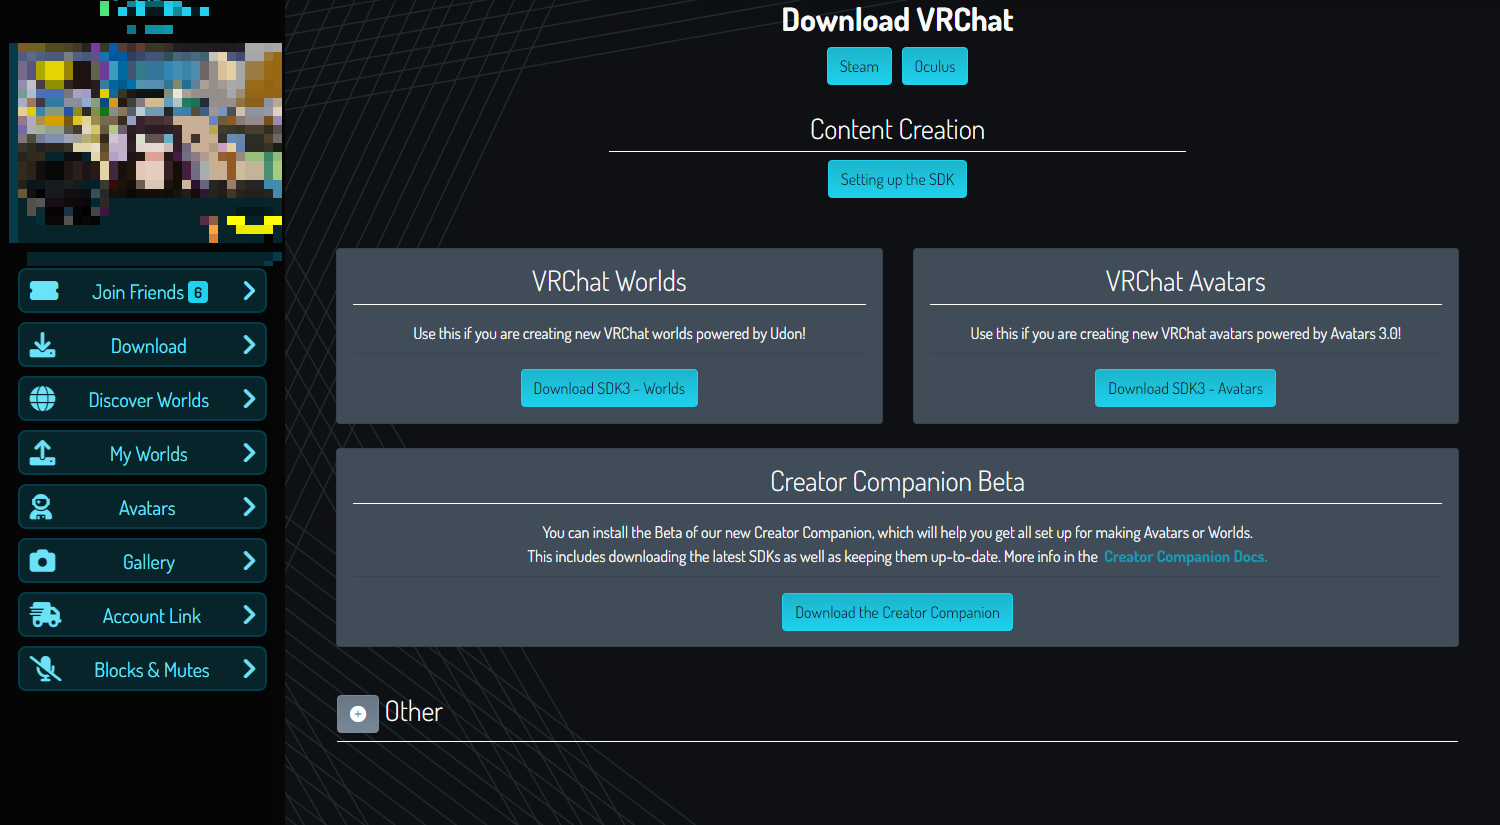Go to Discover Worlds menu label

pos(149,400)
